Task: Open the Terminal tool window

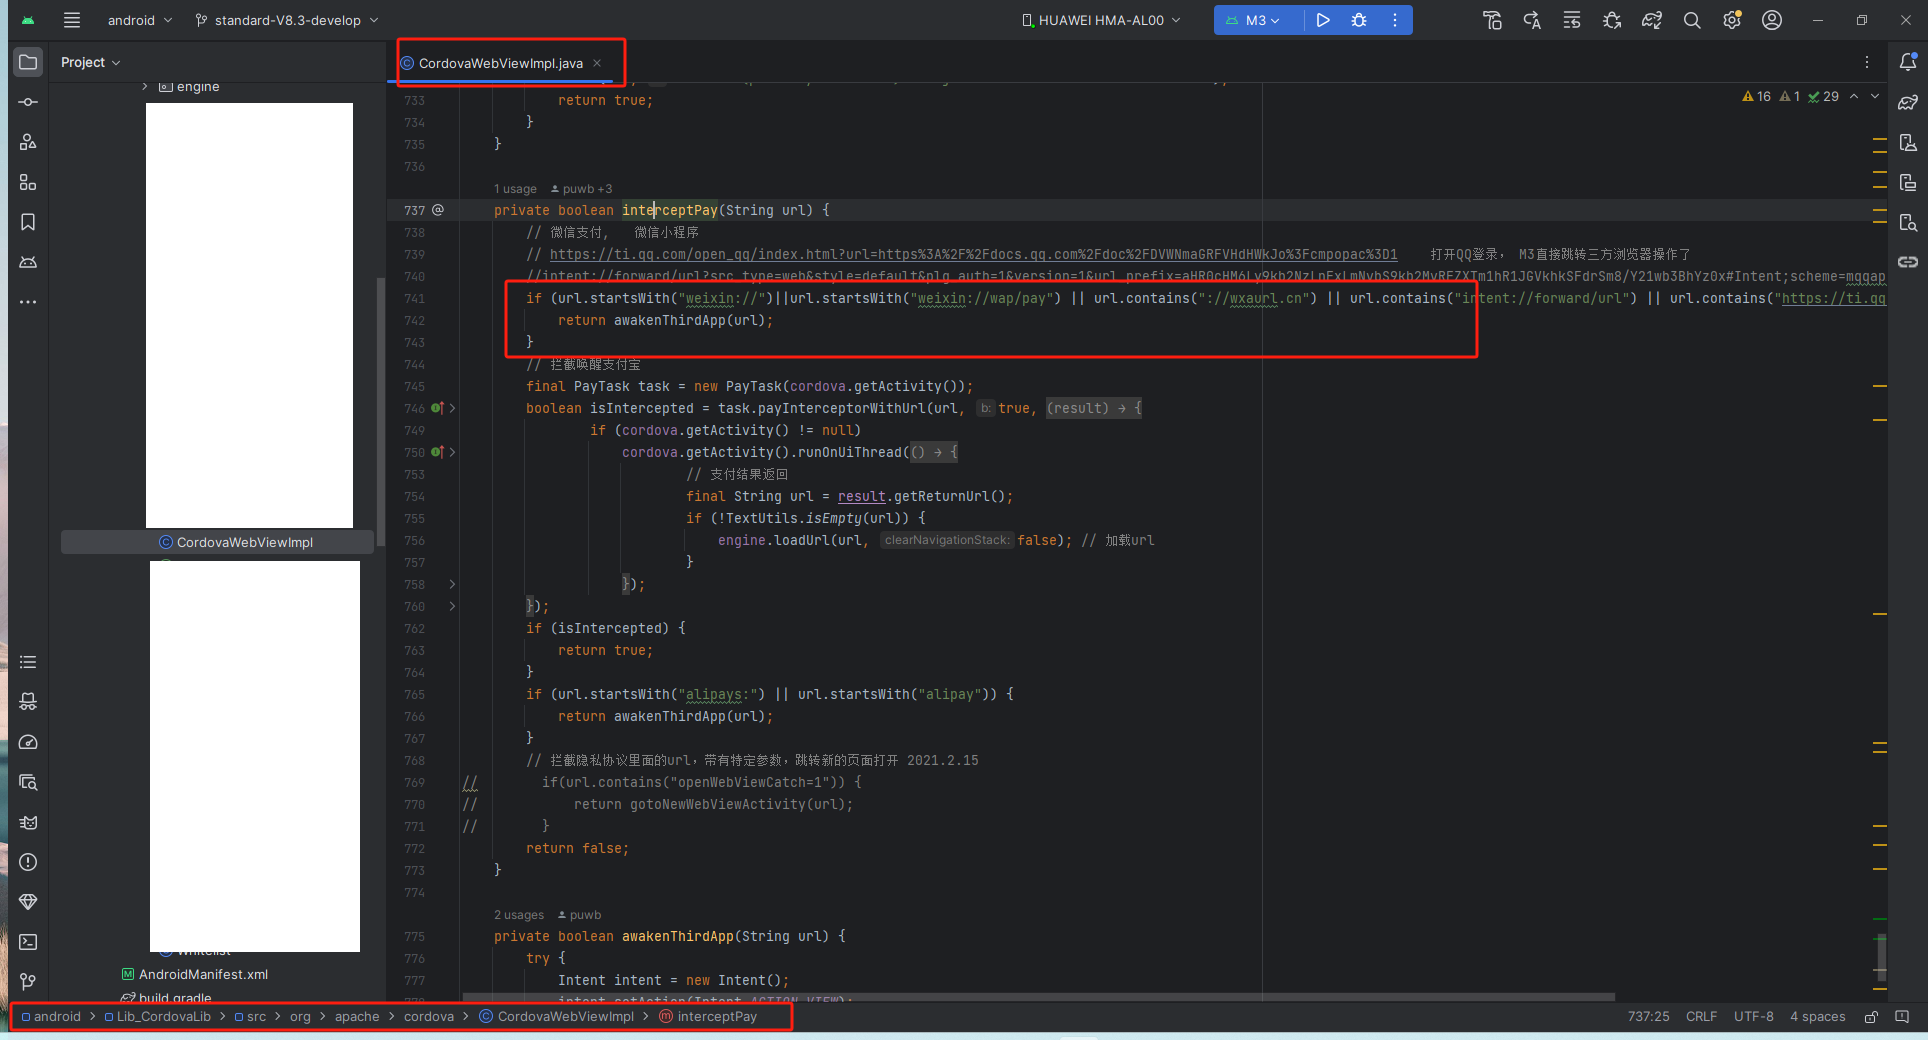Action: point(28,942)
